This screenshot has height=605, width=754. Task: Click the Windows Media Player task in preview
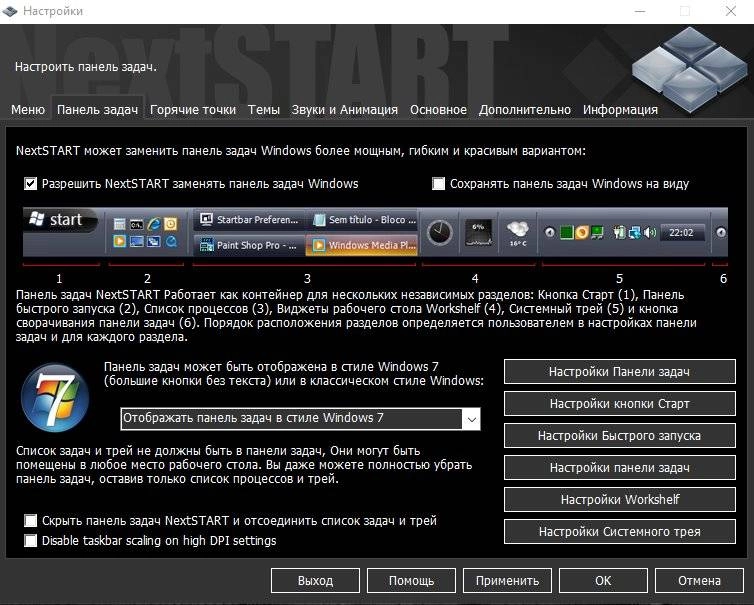click(x=362, y=245)
